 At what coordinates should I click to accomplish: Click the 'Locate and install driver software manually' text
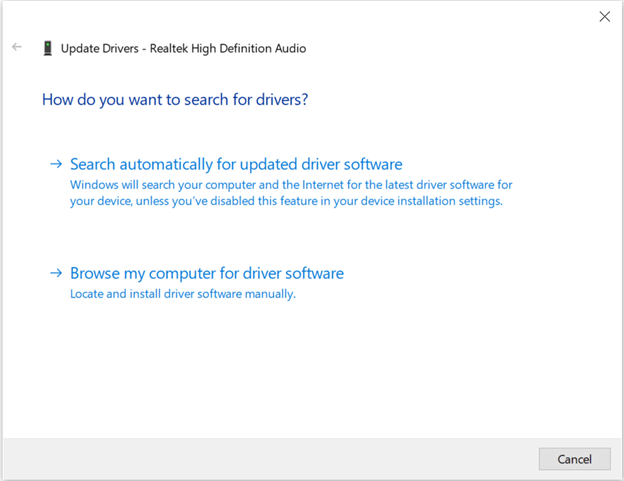click(x=183, y=294)
